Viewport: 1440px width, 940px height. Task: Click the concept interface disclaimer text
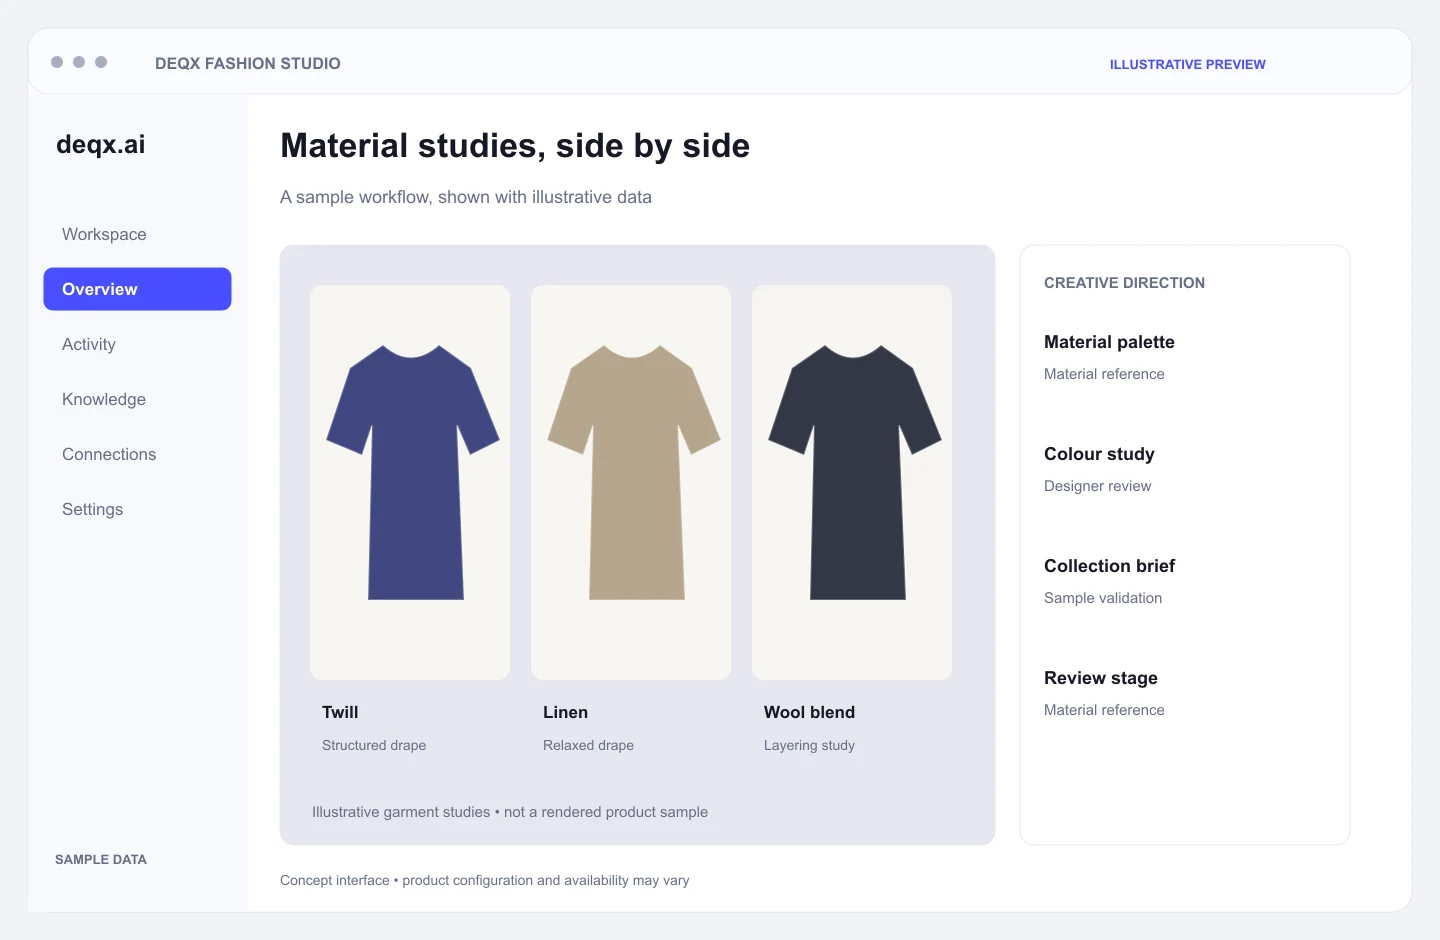tap(485, 880)
